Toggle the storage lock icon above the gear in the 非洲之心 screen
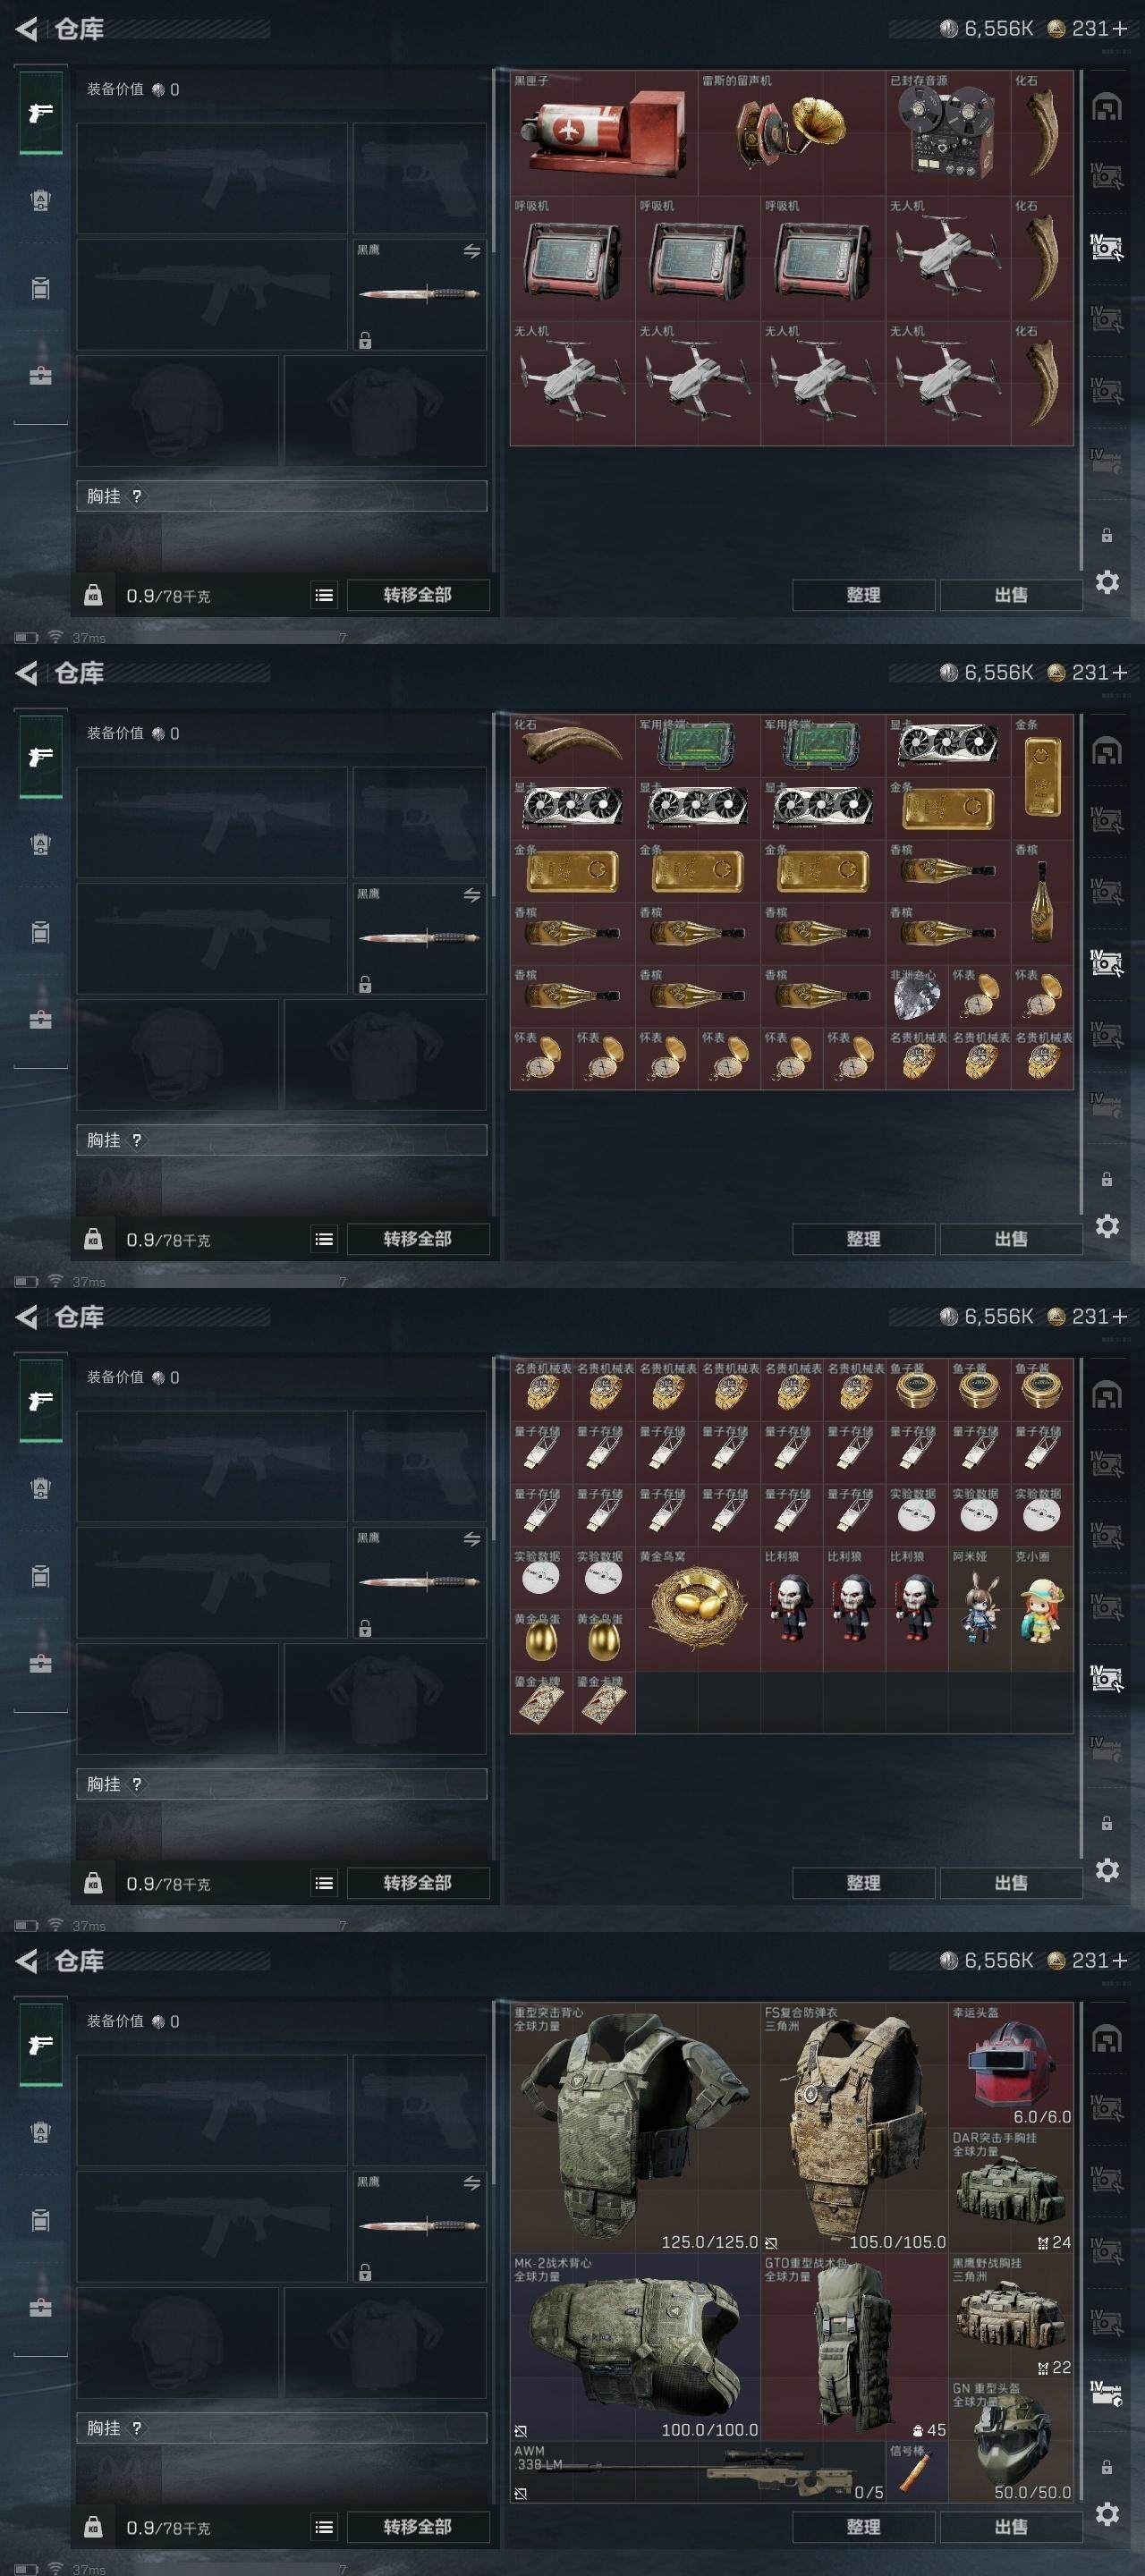The height and width of the screenshot is (2576, 1145). click(x=1107, y=1179)
